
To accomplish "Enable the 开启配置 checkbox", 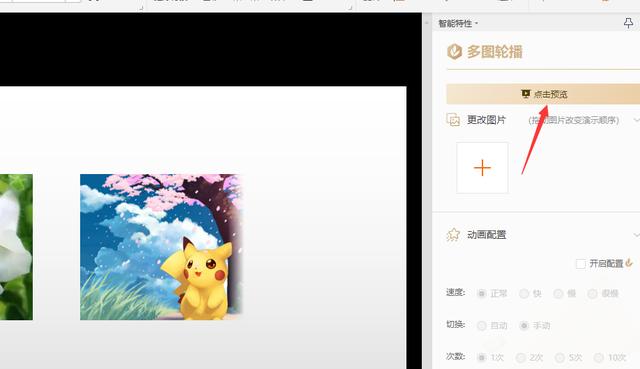I will coord(580,264).
